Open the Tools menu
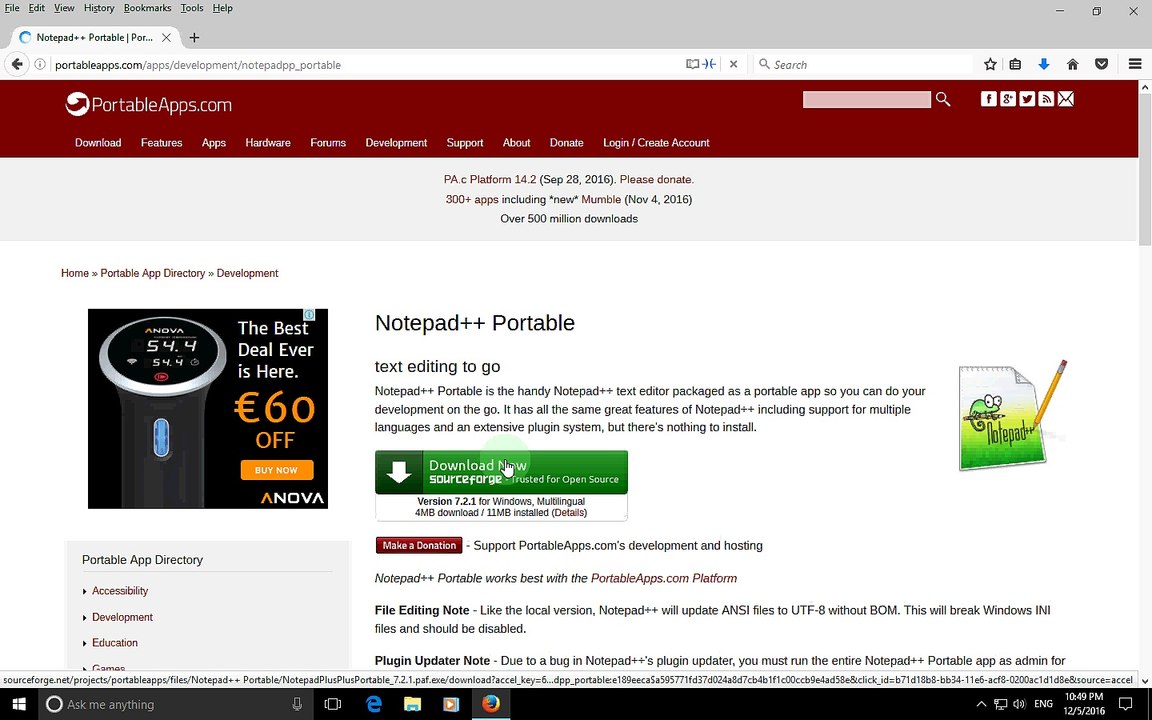 [192, 8]
